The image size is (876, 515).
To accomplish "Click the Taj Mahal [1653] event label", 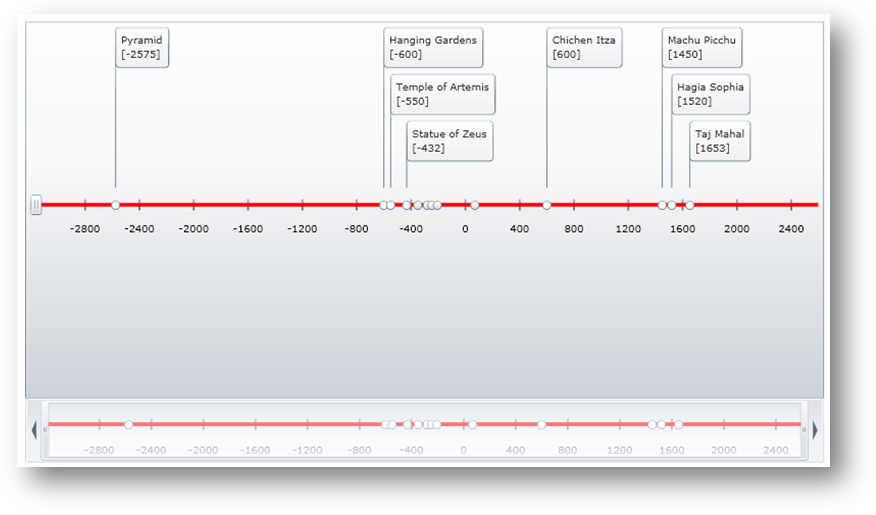I will (720, 141).
